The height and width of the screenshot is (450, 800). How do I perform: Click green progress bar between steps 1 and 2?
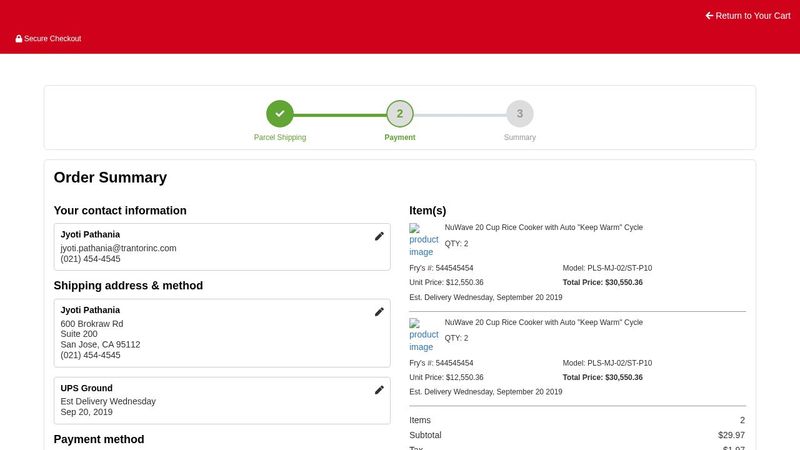click(x=340, y=114)
